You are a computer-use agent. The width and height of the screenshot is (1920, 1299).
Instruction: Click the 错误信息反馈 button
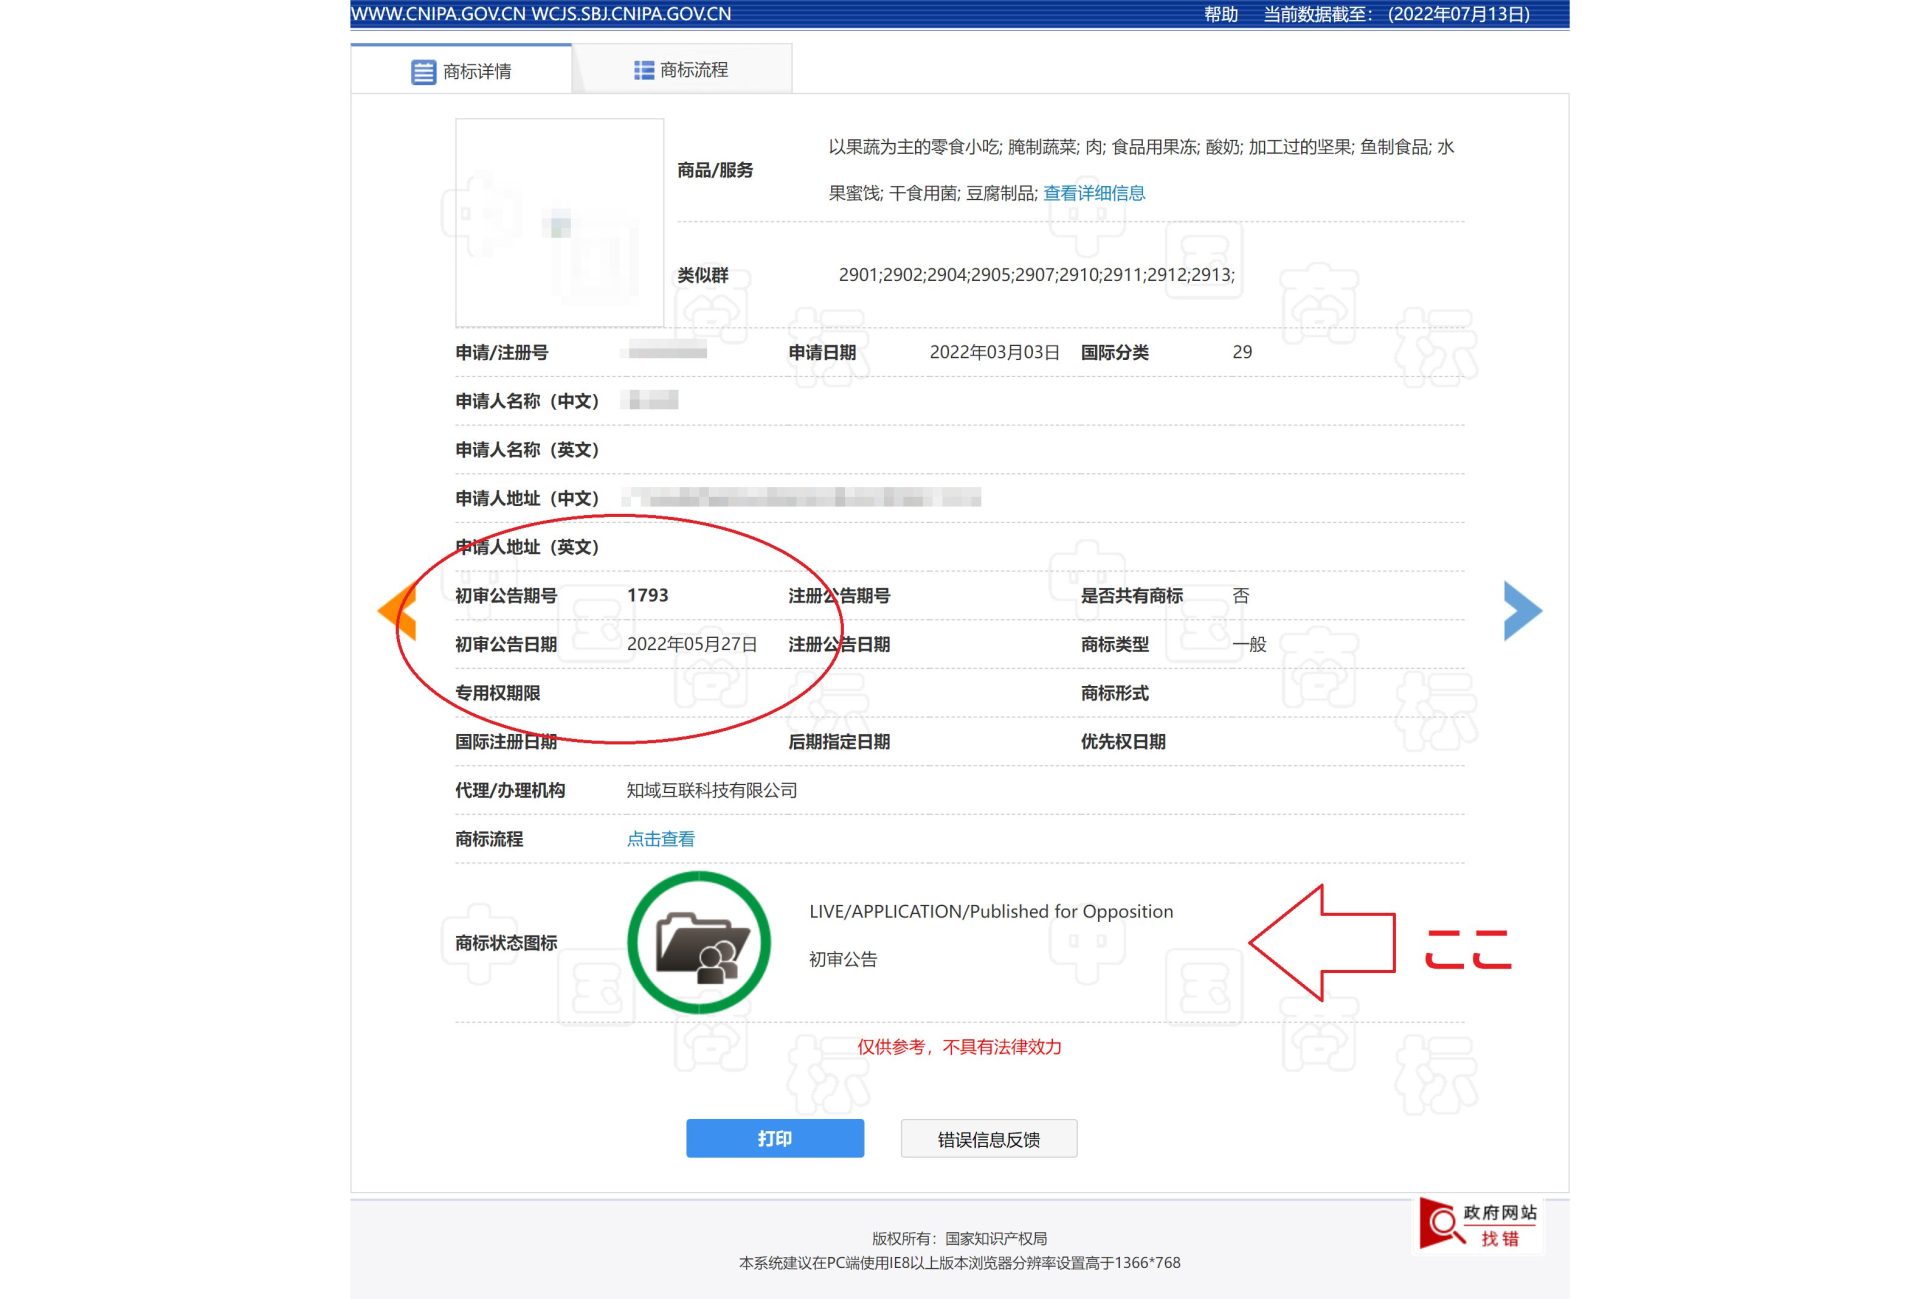point(989,1139)
